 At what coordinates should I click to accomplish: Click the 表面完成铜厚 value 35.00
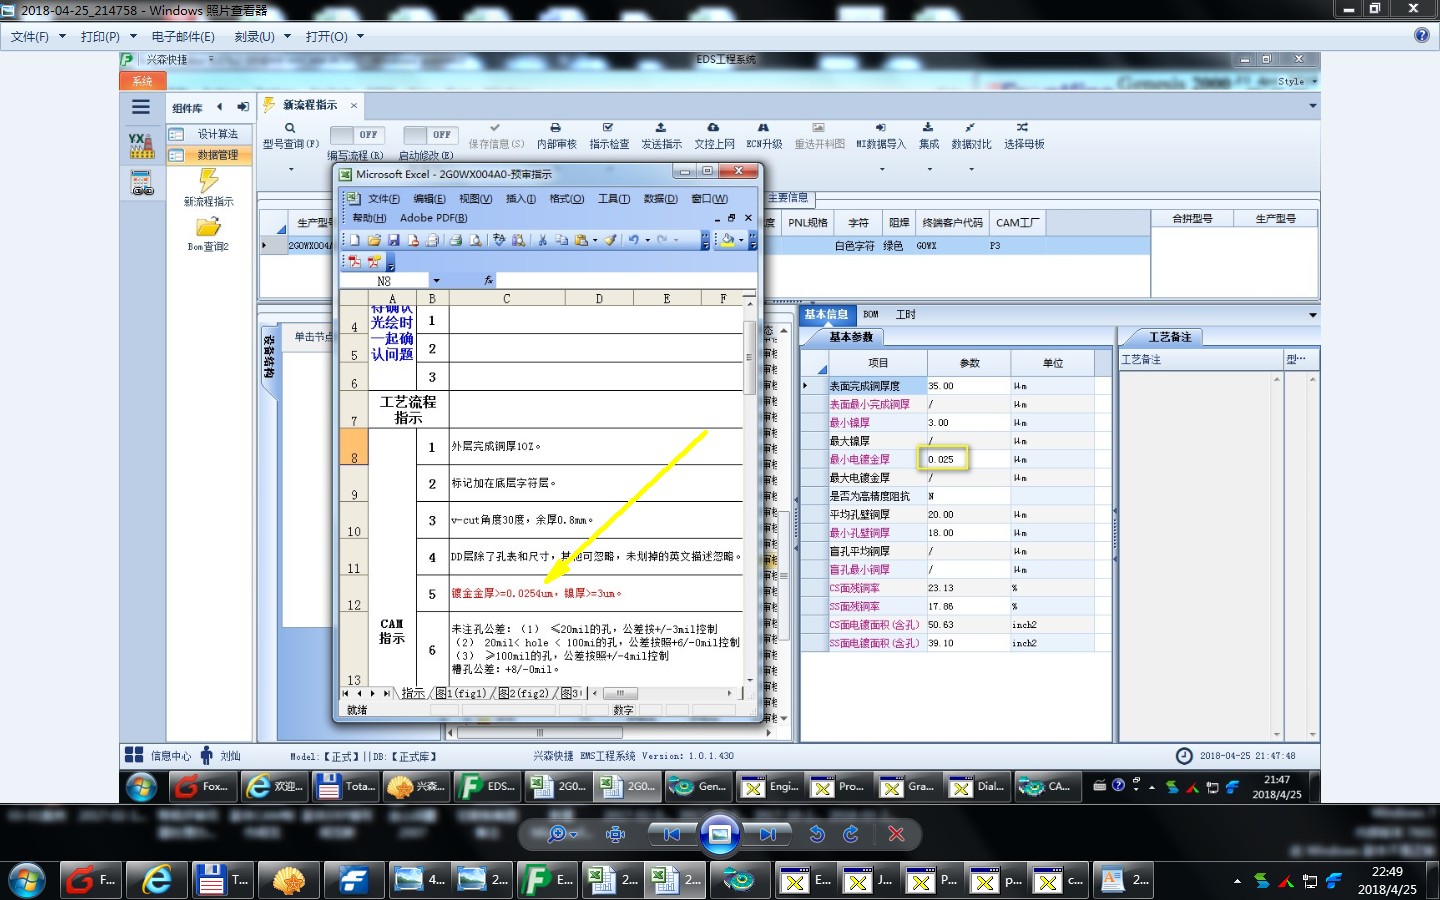[969, 385]
